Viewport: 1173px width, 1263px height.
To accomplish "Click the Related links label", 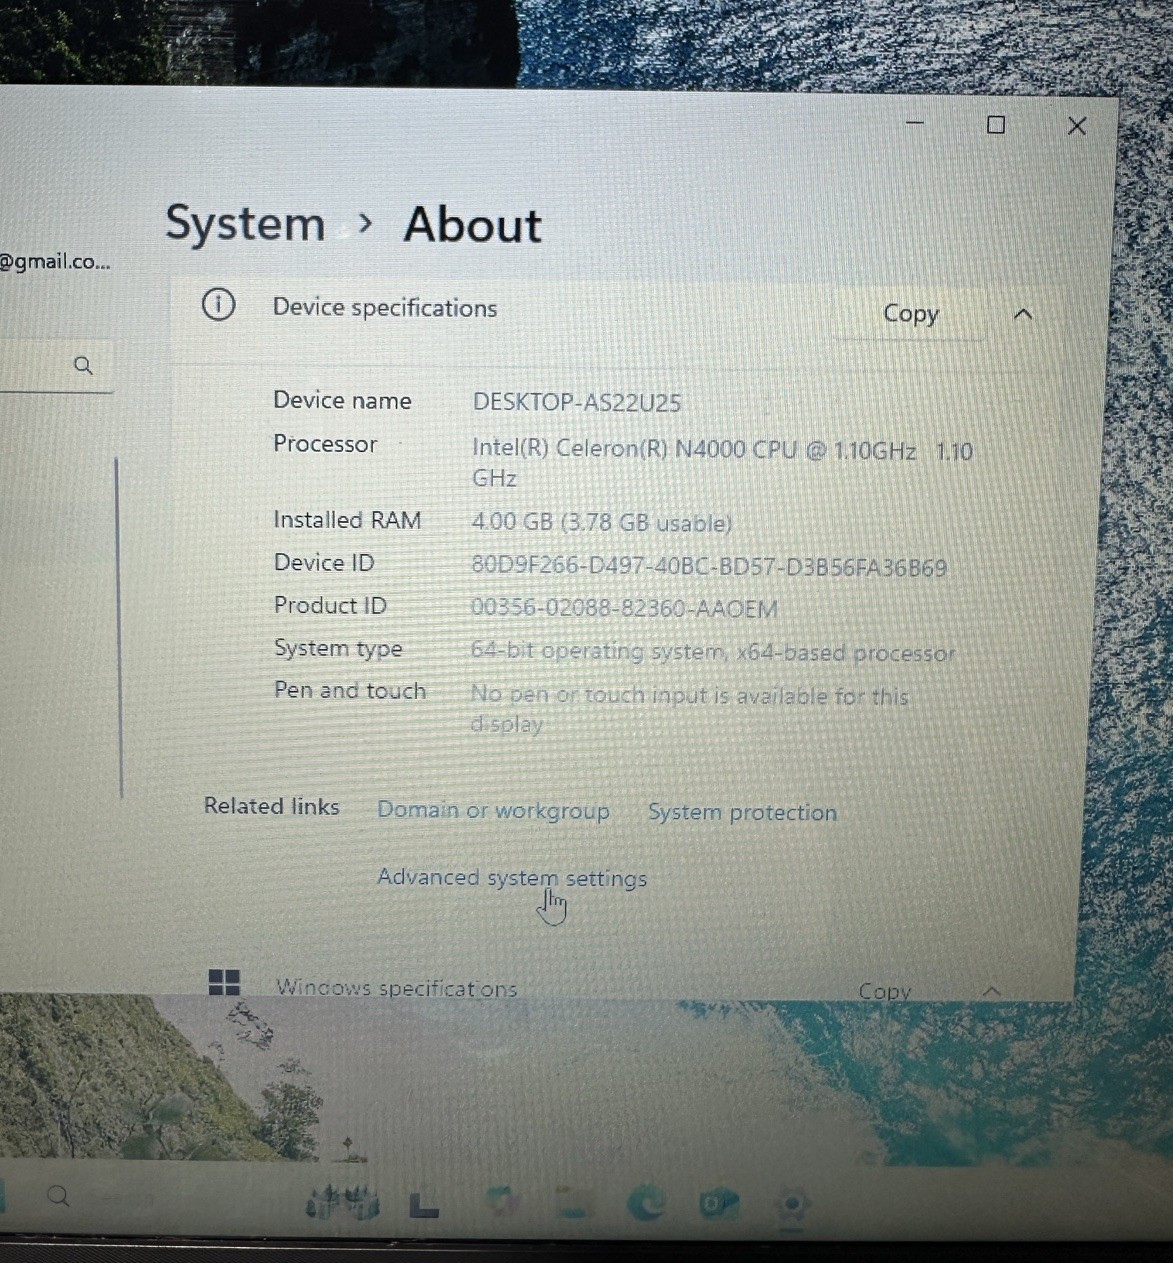I will (x=272, y=806).
